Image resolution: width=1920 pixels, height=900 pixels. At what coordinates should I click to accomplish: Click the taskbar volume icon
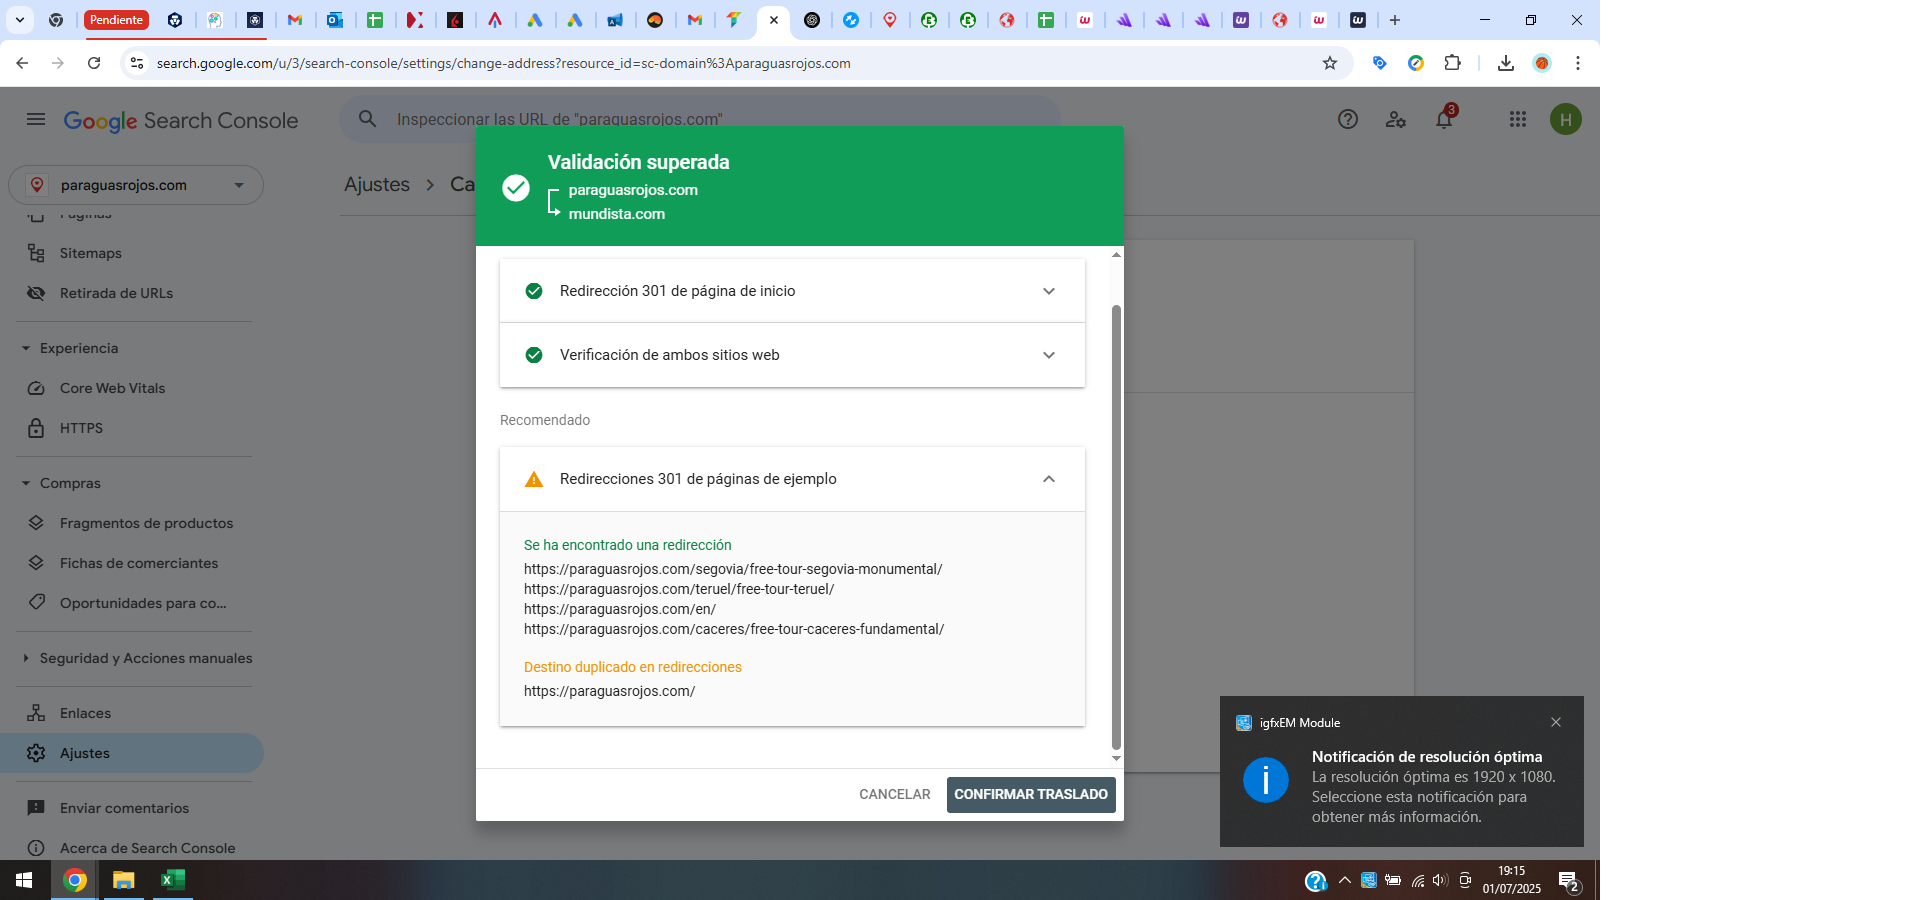click(x=1440, y=880)
